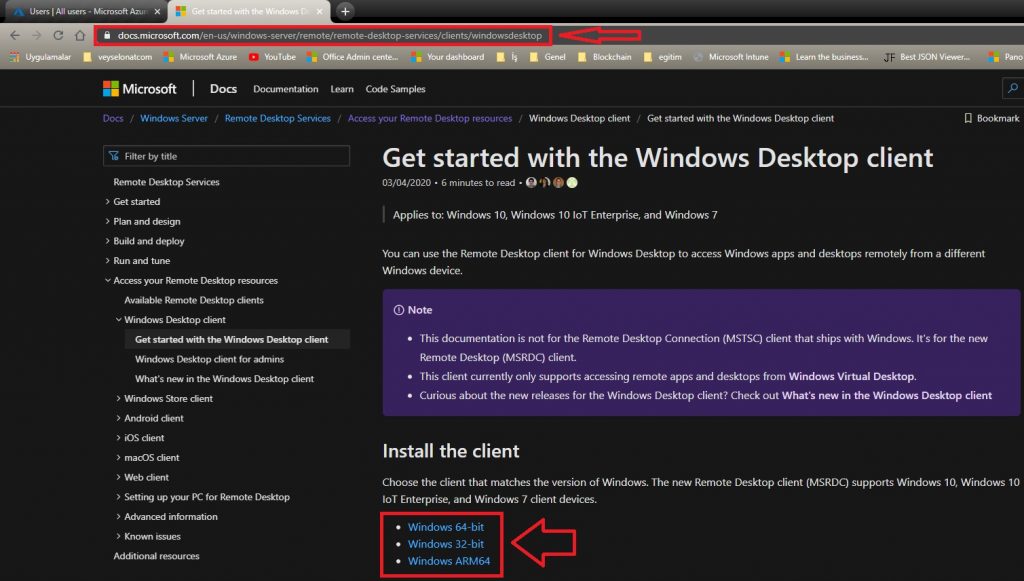The width and height of the screenshot is (1024, 581).
Task: Expand the Web client node
Action: tap(142, 477)
